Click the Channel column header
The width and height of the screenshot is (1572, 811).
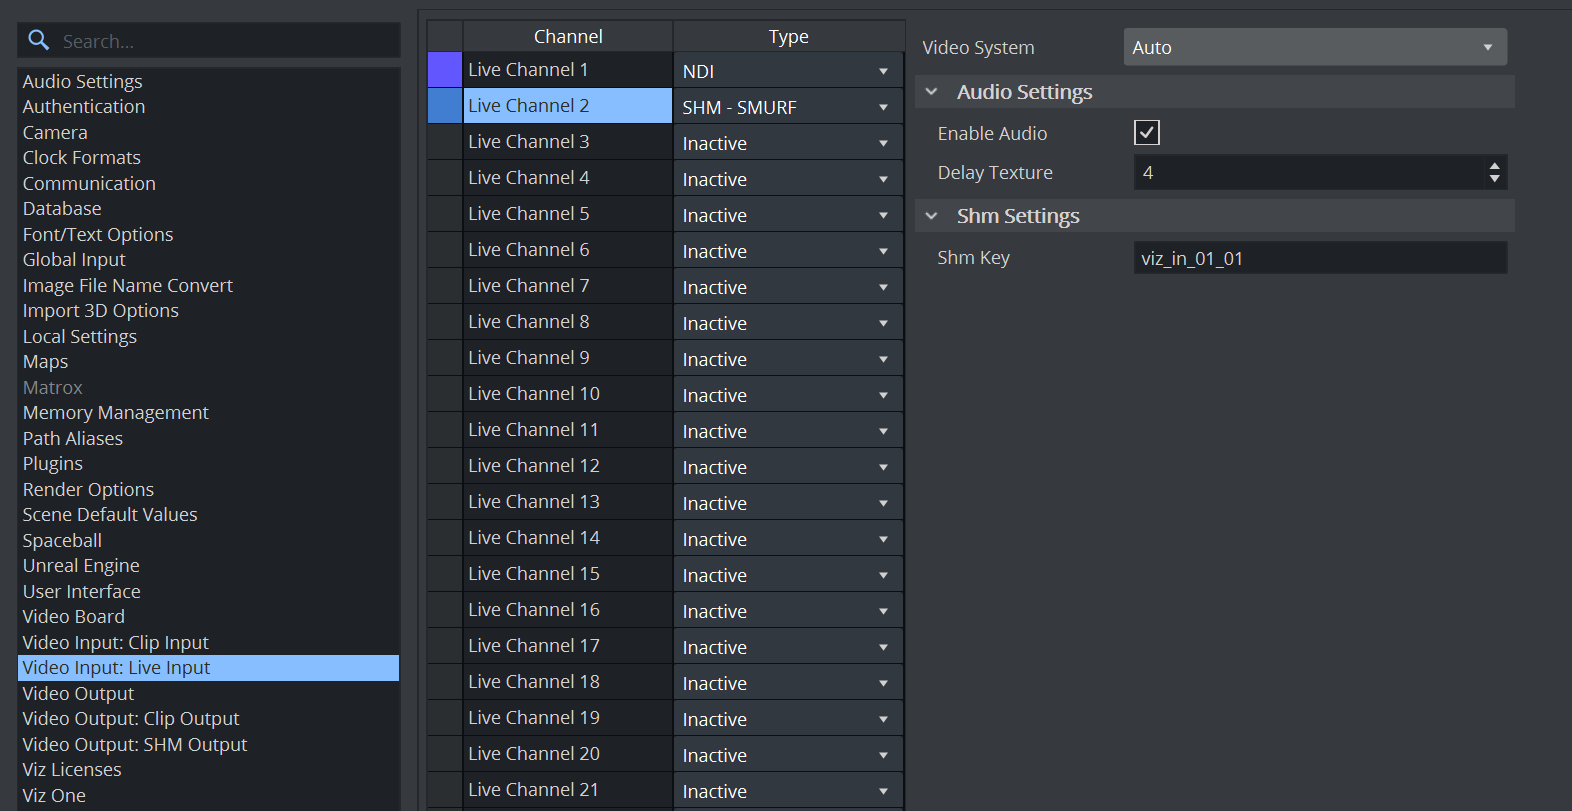567,36
